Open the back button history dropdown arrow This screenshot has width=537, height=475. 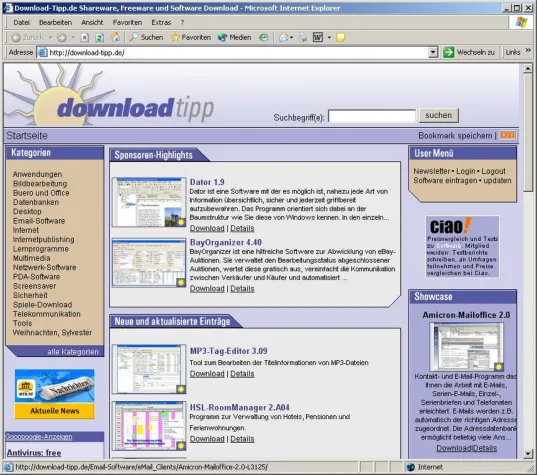coord(50,37)
